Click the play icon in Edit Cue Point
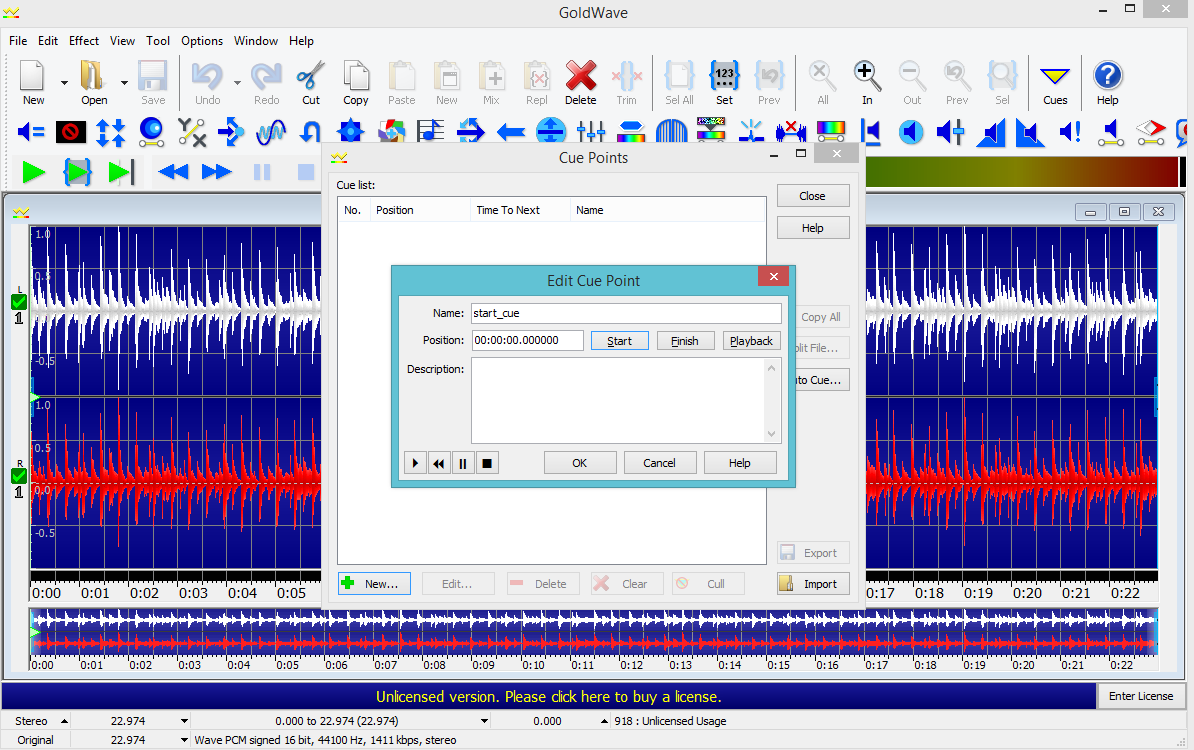 click(x=415, y=463)
